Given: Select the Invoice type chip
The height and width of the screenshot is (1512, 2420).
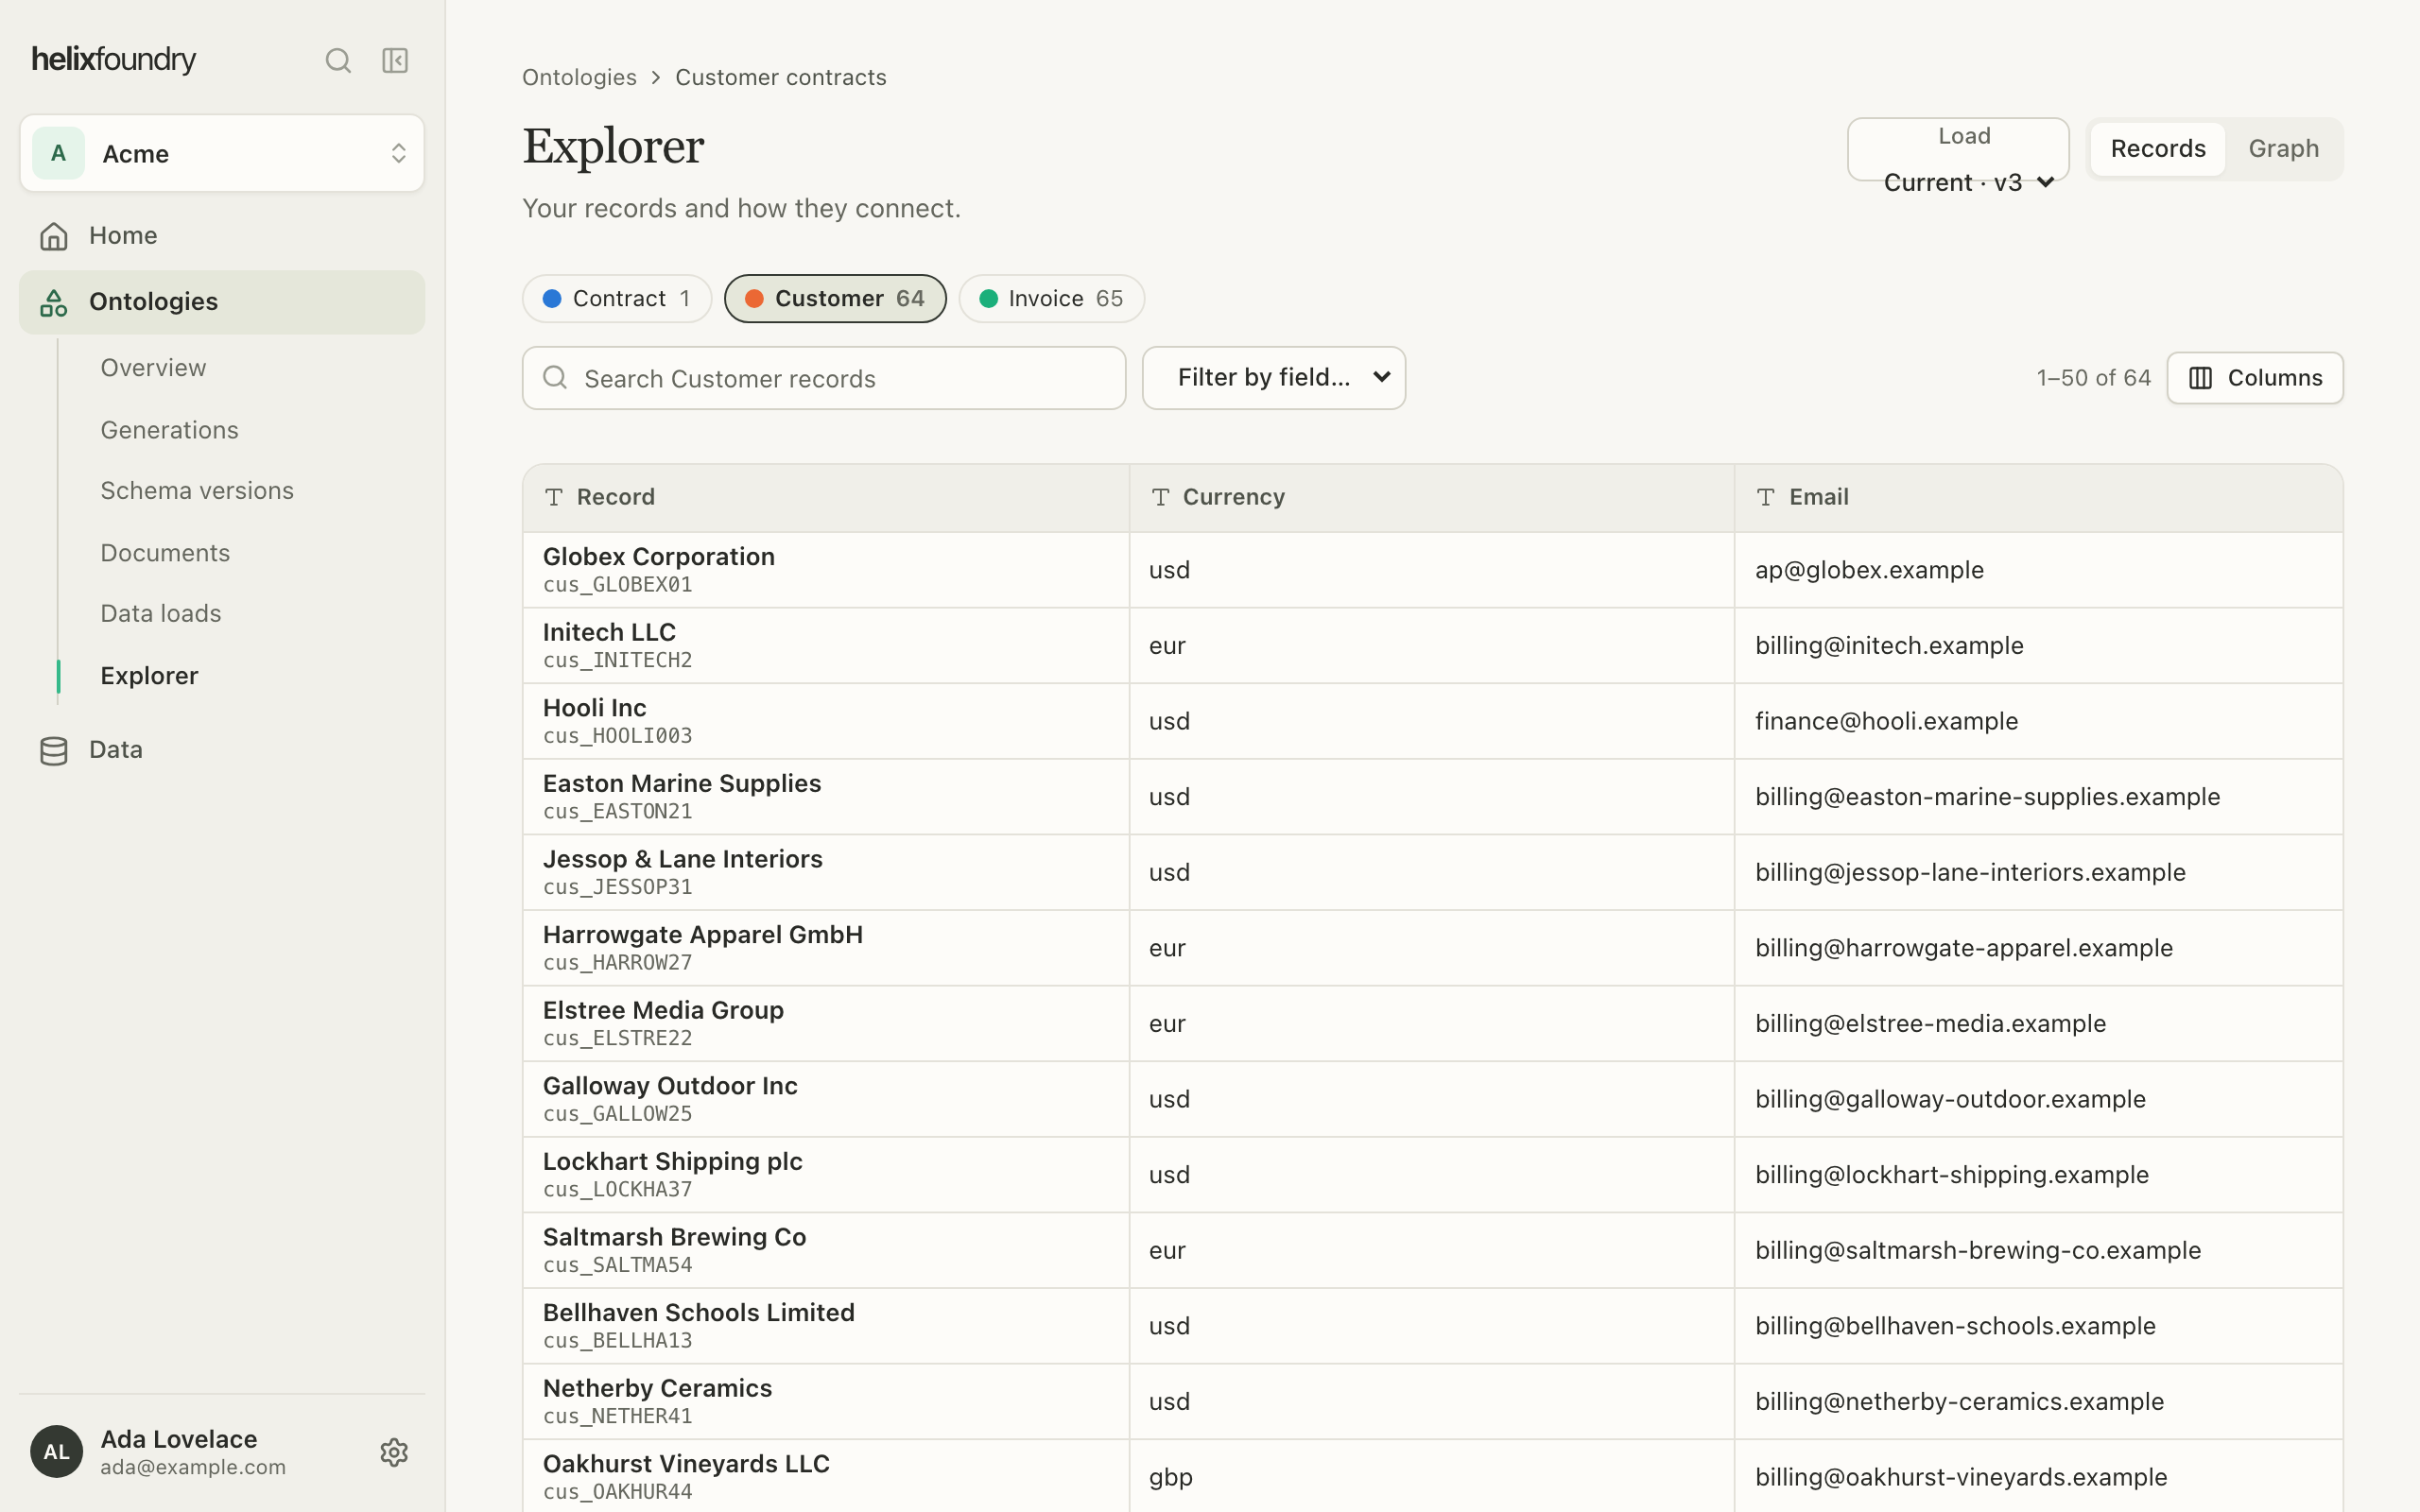Looking at the screenshot, I should pos(1051,299).
